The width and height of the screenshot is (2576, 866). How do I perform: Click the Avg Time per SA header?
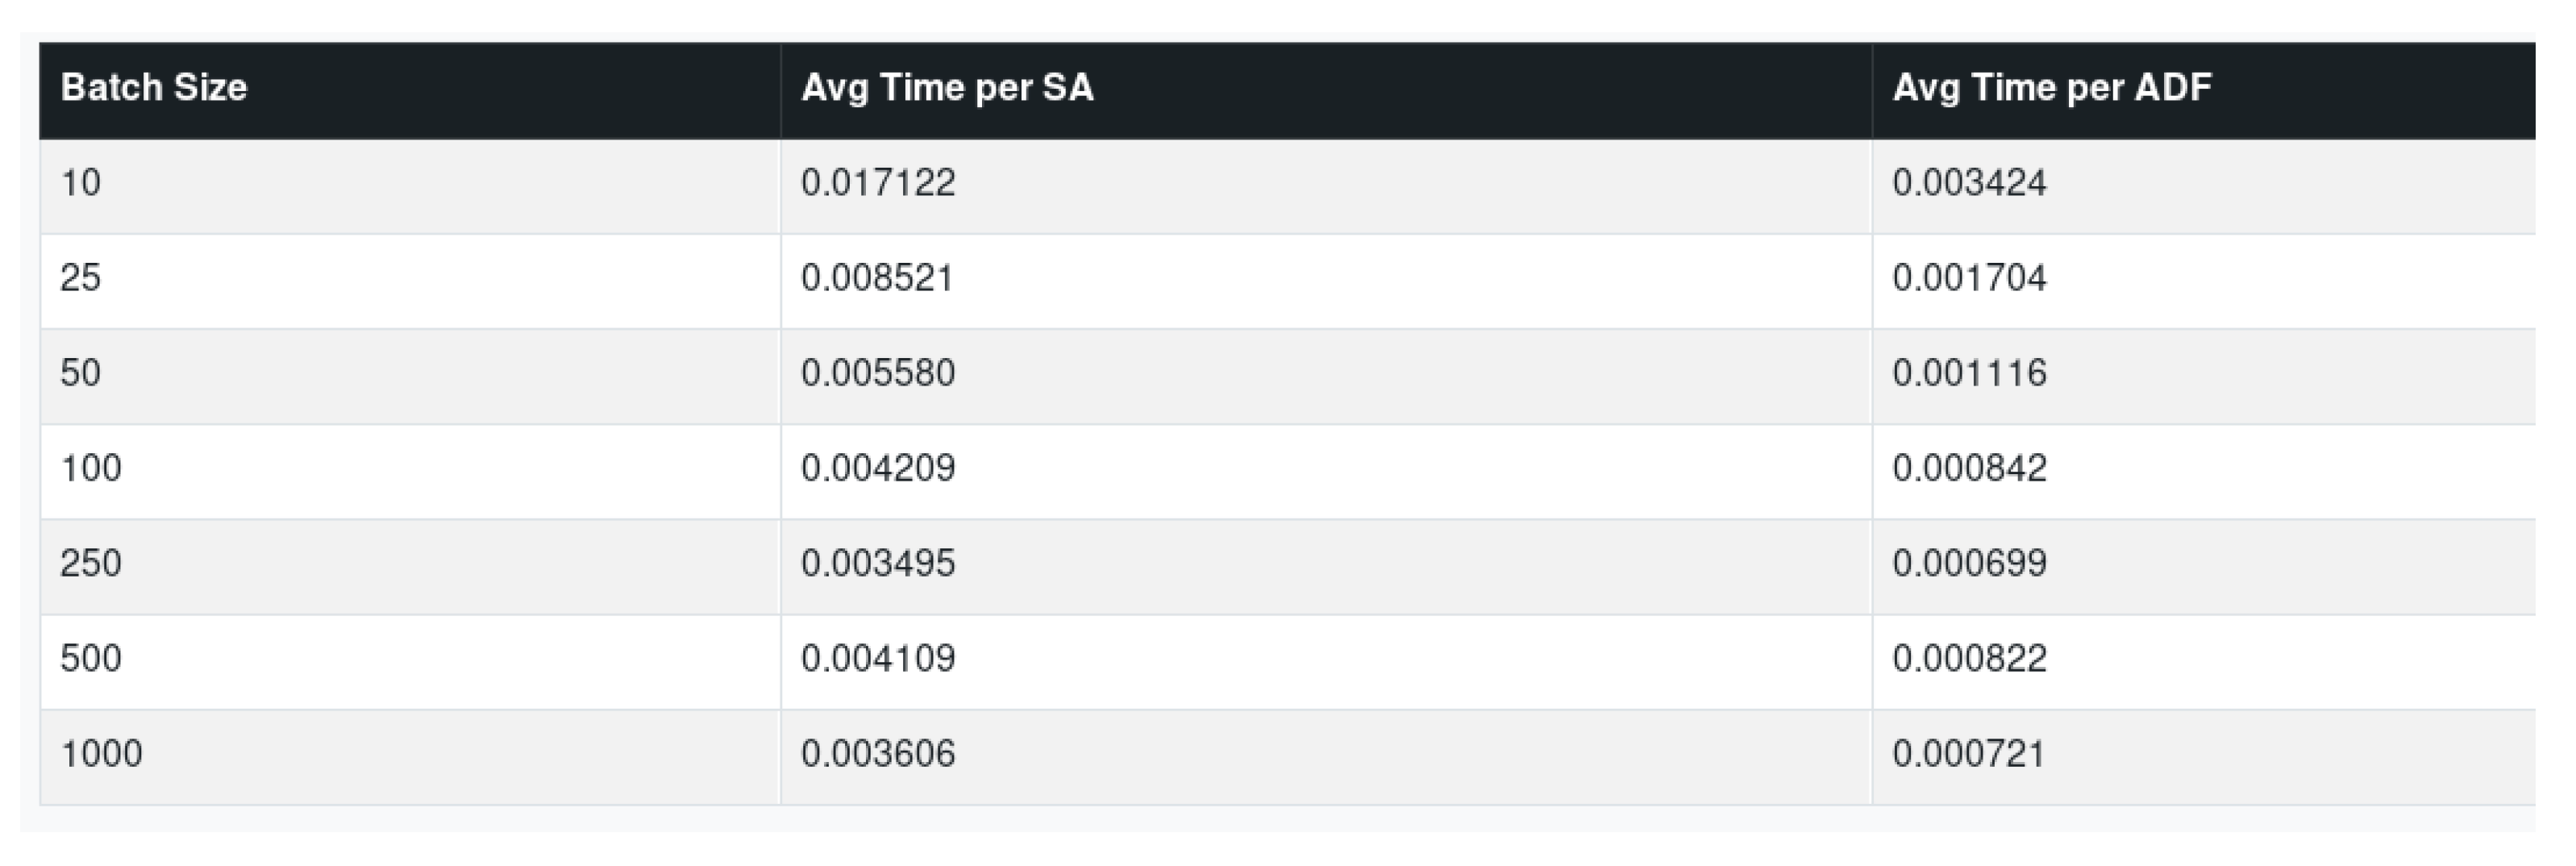[947, 88]
